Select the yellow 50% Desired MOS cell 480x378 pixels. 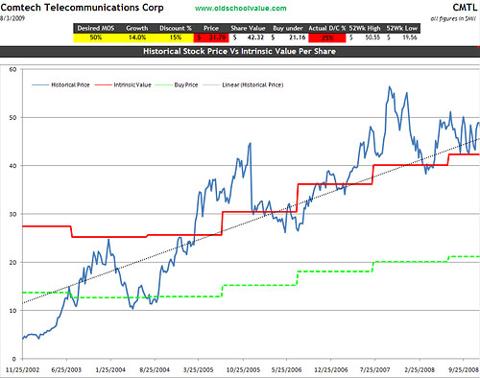coord(96,38)
